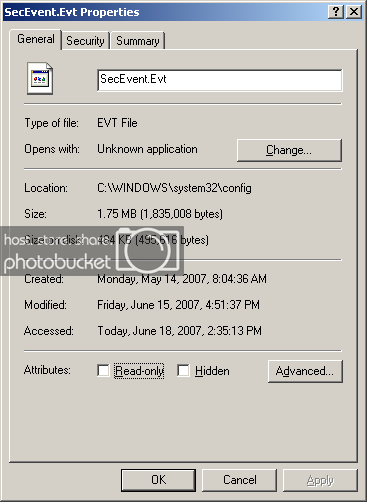Click the SecEvent.Evt Properties title bar text
Viewport: 367px width, 502px height.
(72, 12)
